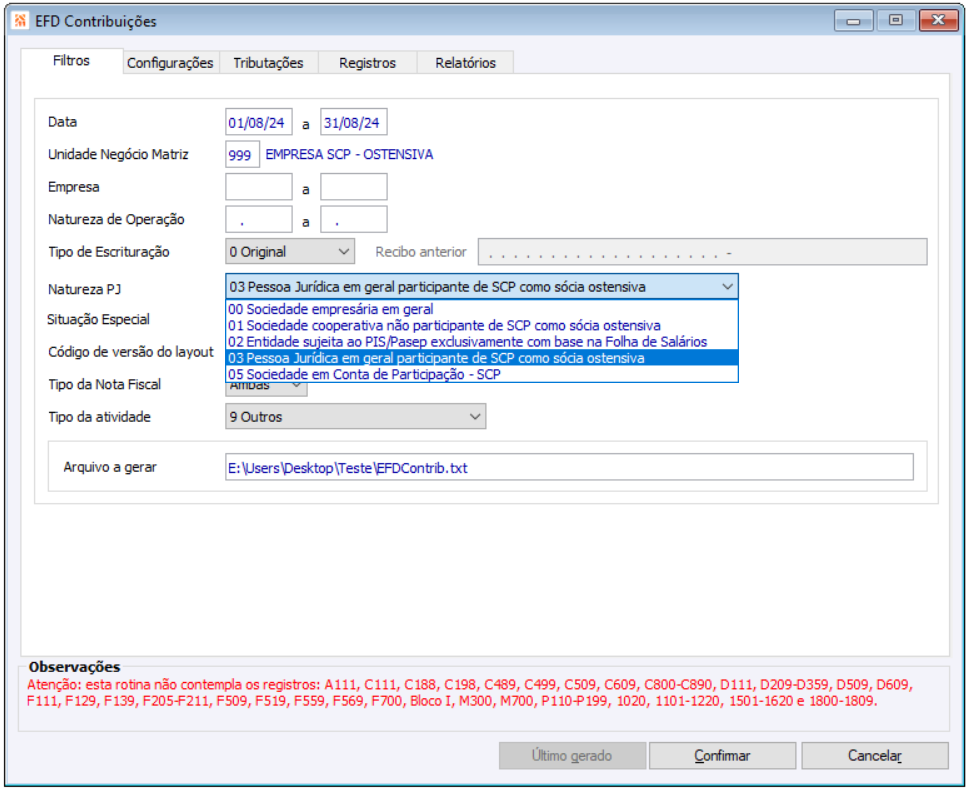This screenshot has width=971, height=790.
Task: Click the Recibo anterior field
Action: click(x=702, y=252)
